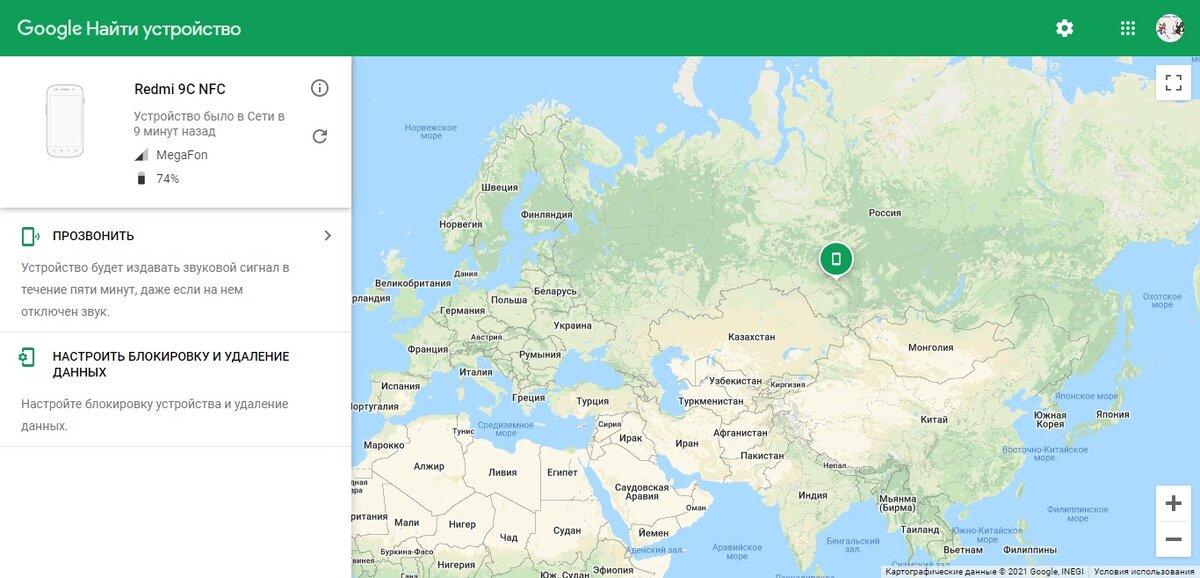Click the Судан label on the map
Viewport: 1200px width, 578px height.
pos(566,530)
